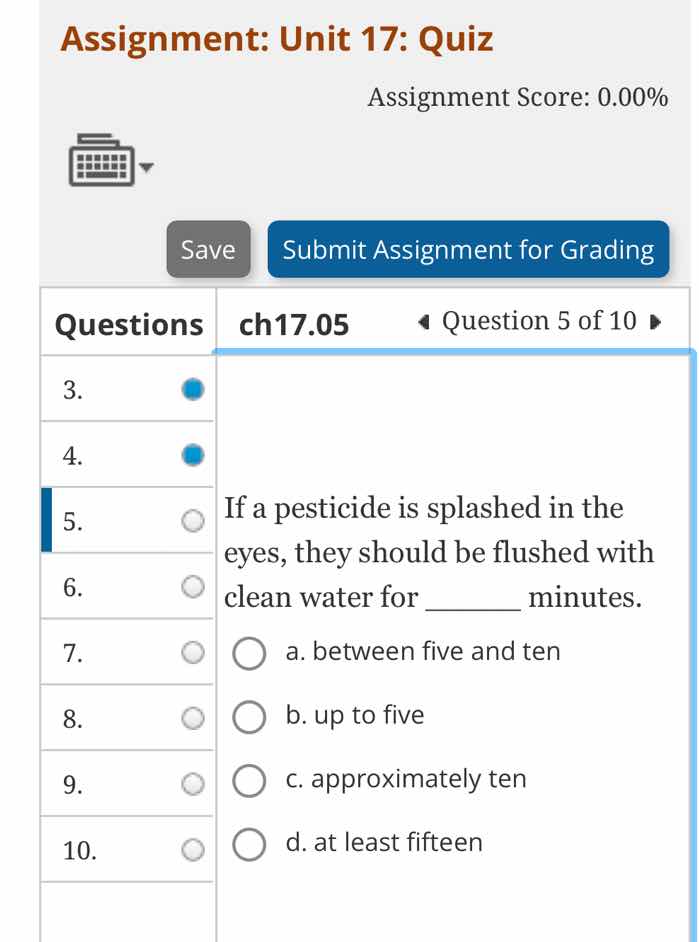Click the unanswered status circle beside question 10
699x942 pixels.
point(192,850)
